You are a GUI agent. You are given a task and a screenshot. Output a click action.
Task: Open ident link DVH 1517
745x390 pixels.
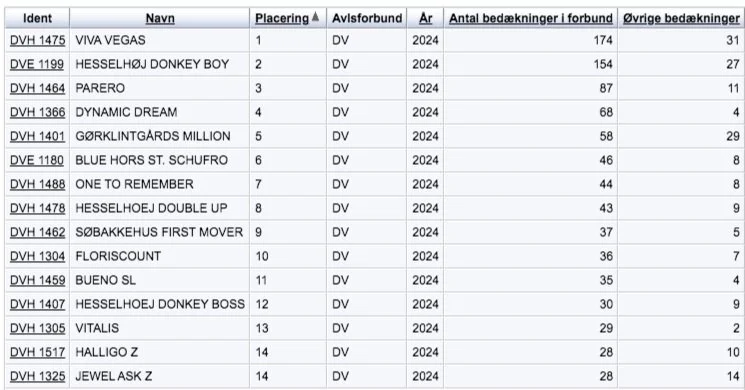tap(38, 352)
